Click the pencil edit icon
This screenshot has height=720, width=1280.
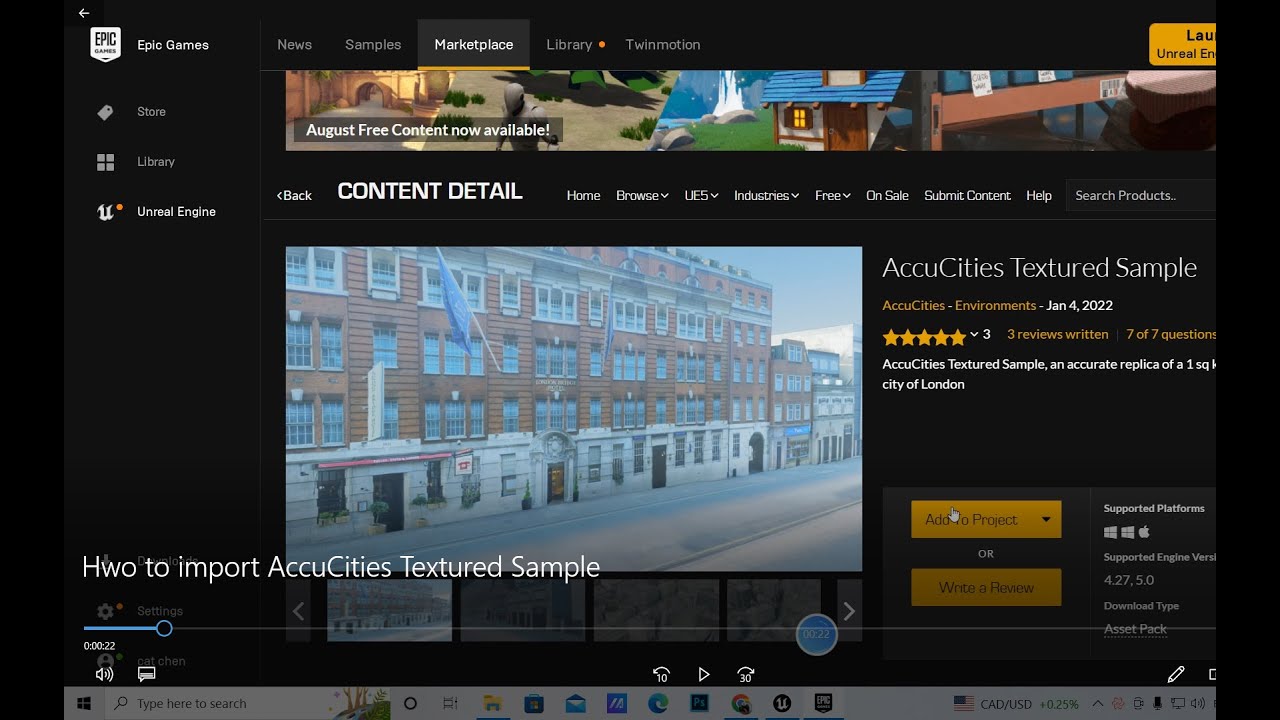pyautogui.click(x=1176, y=675)
